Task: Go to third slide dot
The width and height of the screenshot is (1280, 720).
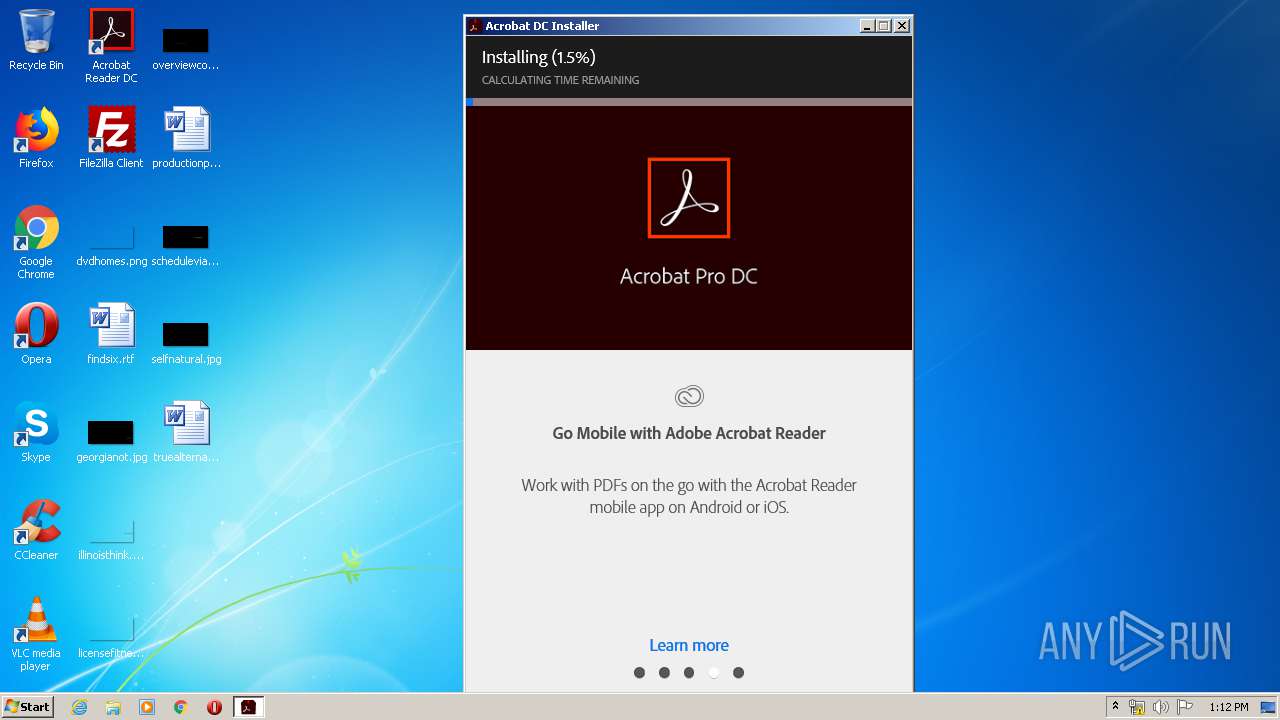Action: [x=689, y=673]
